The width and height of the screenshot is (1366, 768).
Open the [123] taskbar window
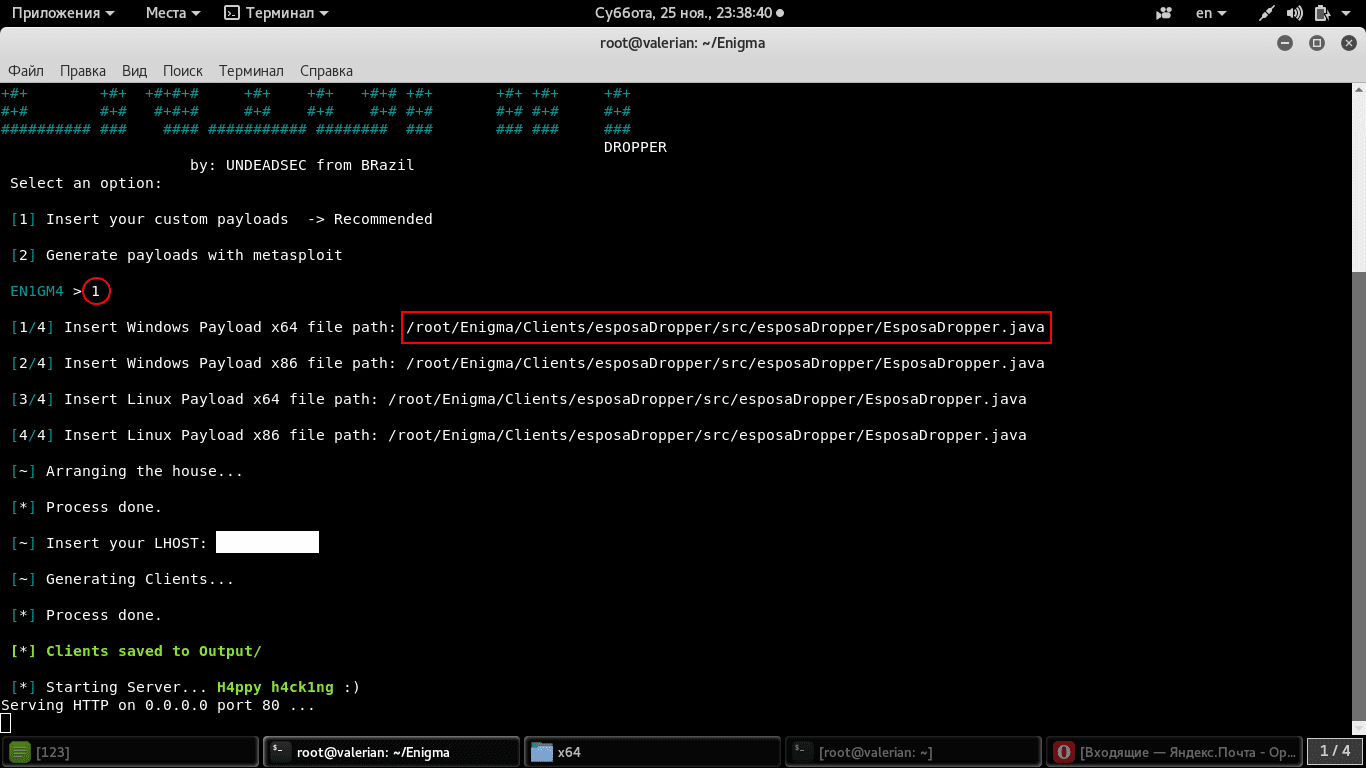pos(130,752)
